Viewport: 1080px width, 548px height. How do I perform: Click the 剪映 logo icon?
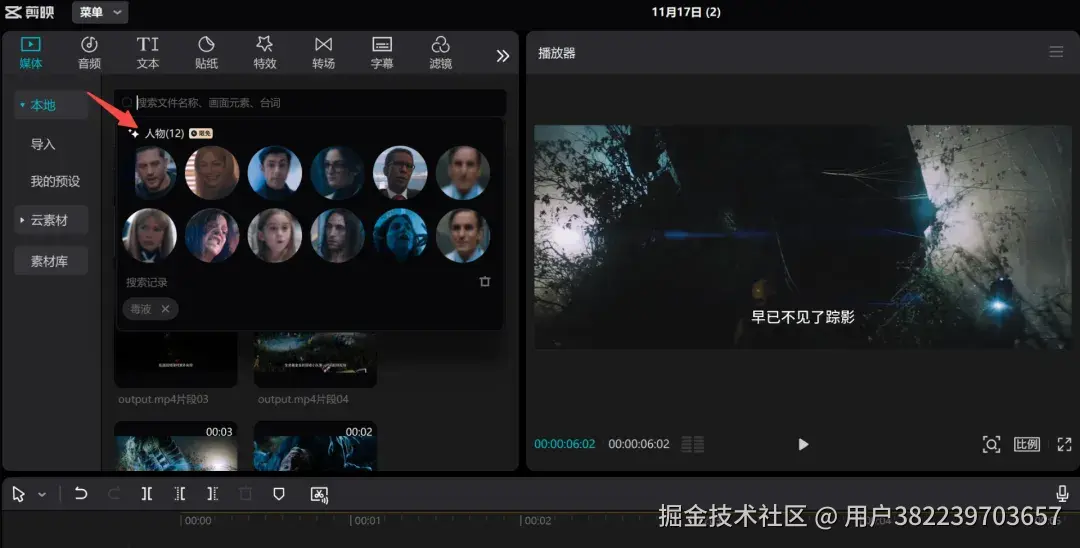pyautogui.click(x=29, y=12)
